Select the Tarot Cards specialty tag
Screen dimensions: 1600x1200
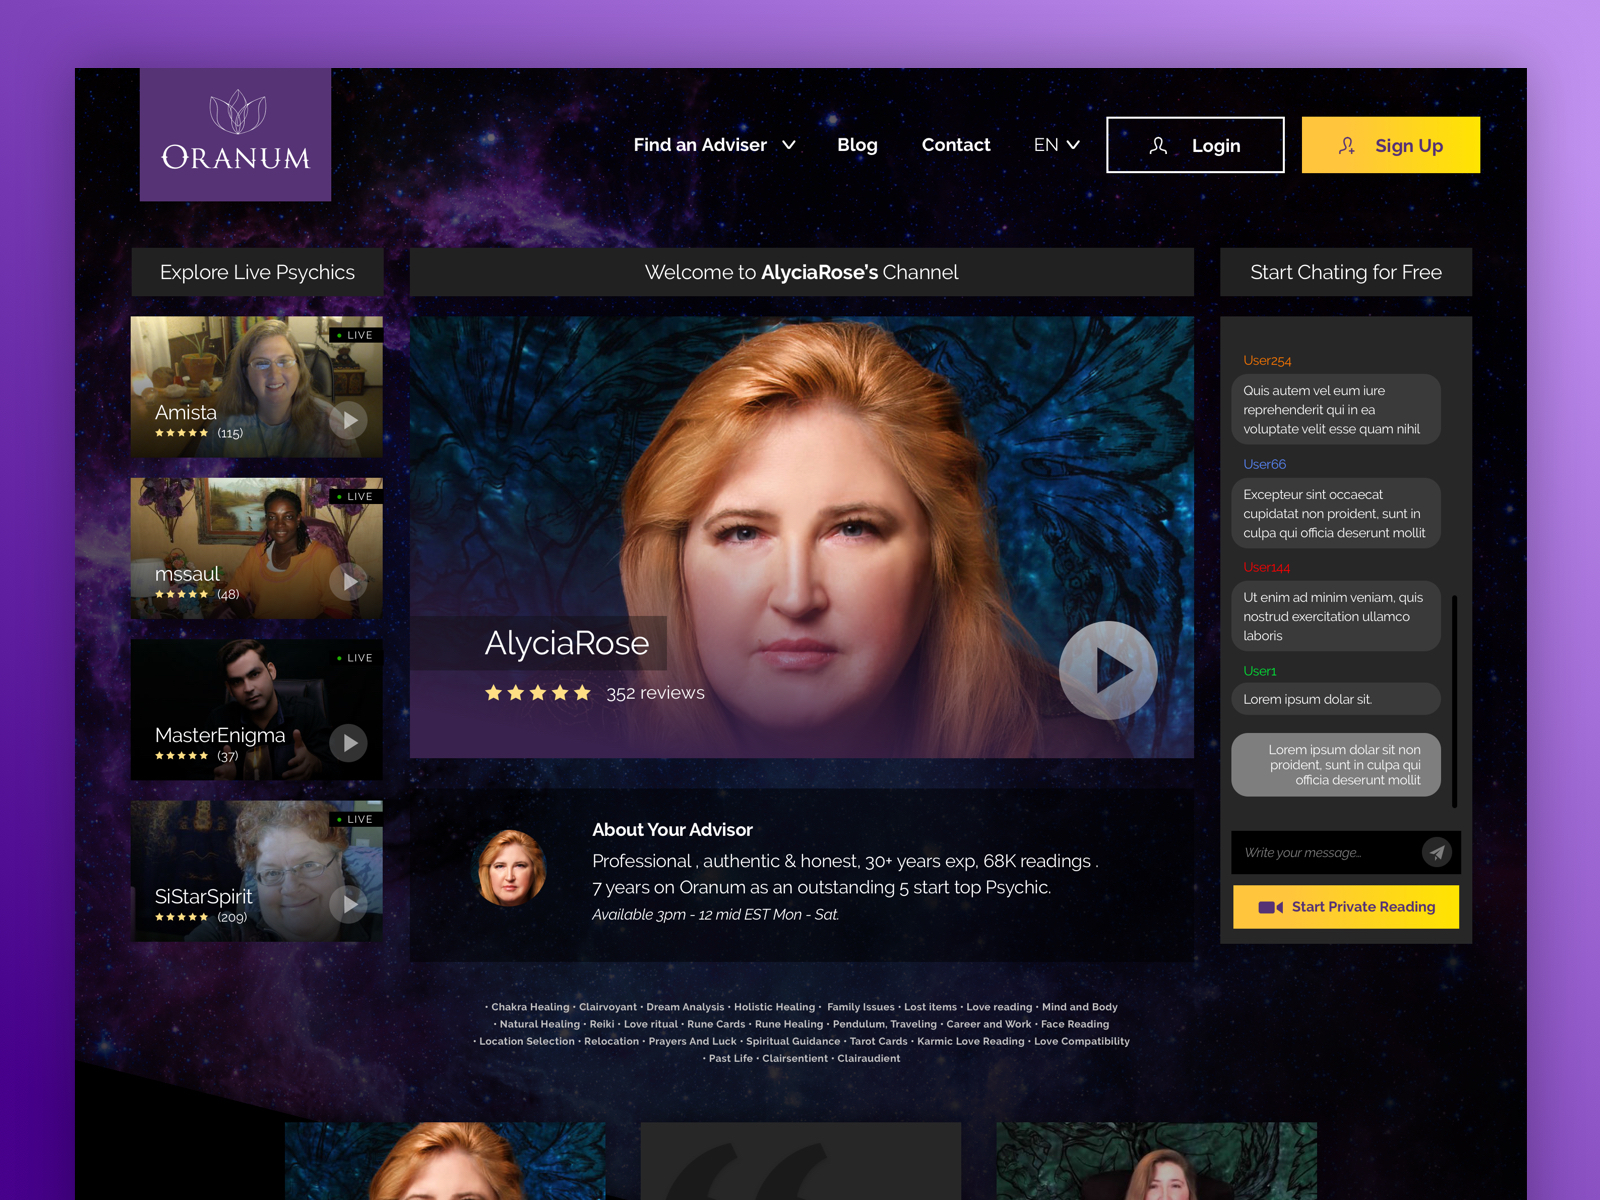click(878, 1041)
